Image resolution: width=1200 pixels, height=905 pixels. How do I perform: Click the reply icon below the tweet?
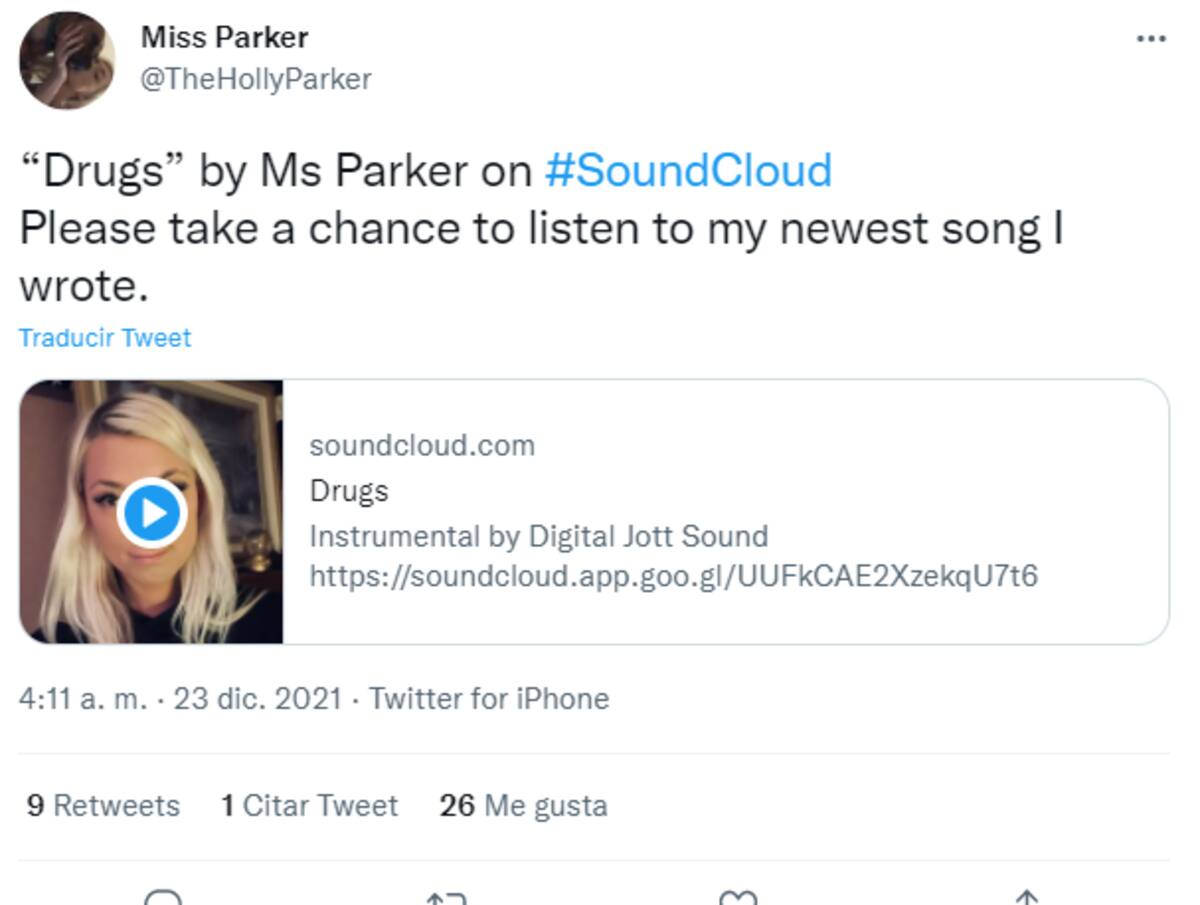coord(162,897)
